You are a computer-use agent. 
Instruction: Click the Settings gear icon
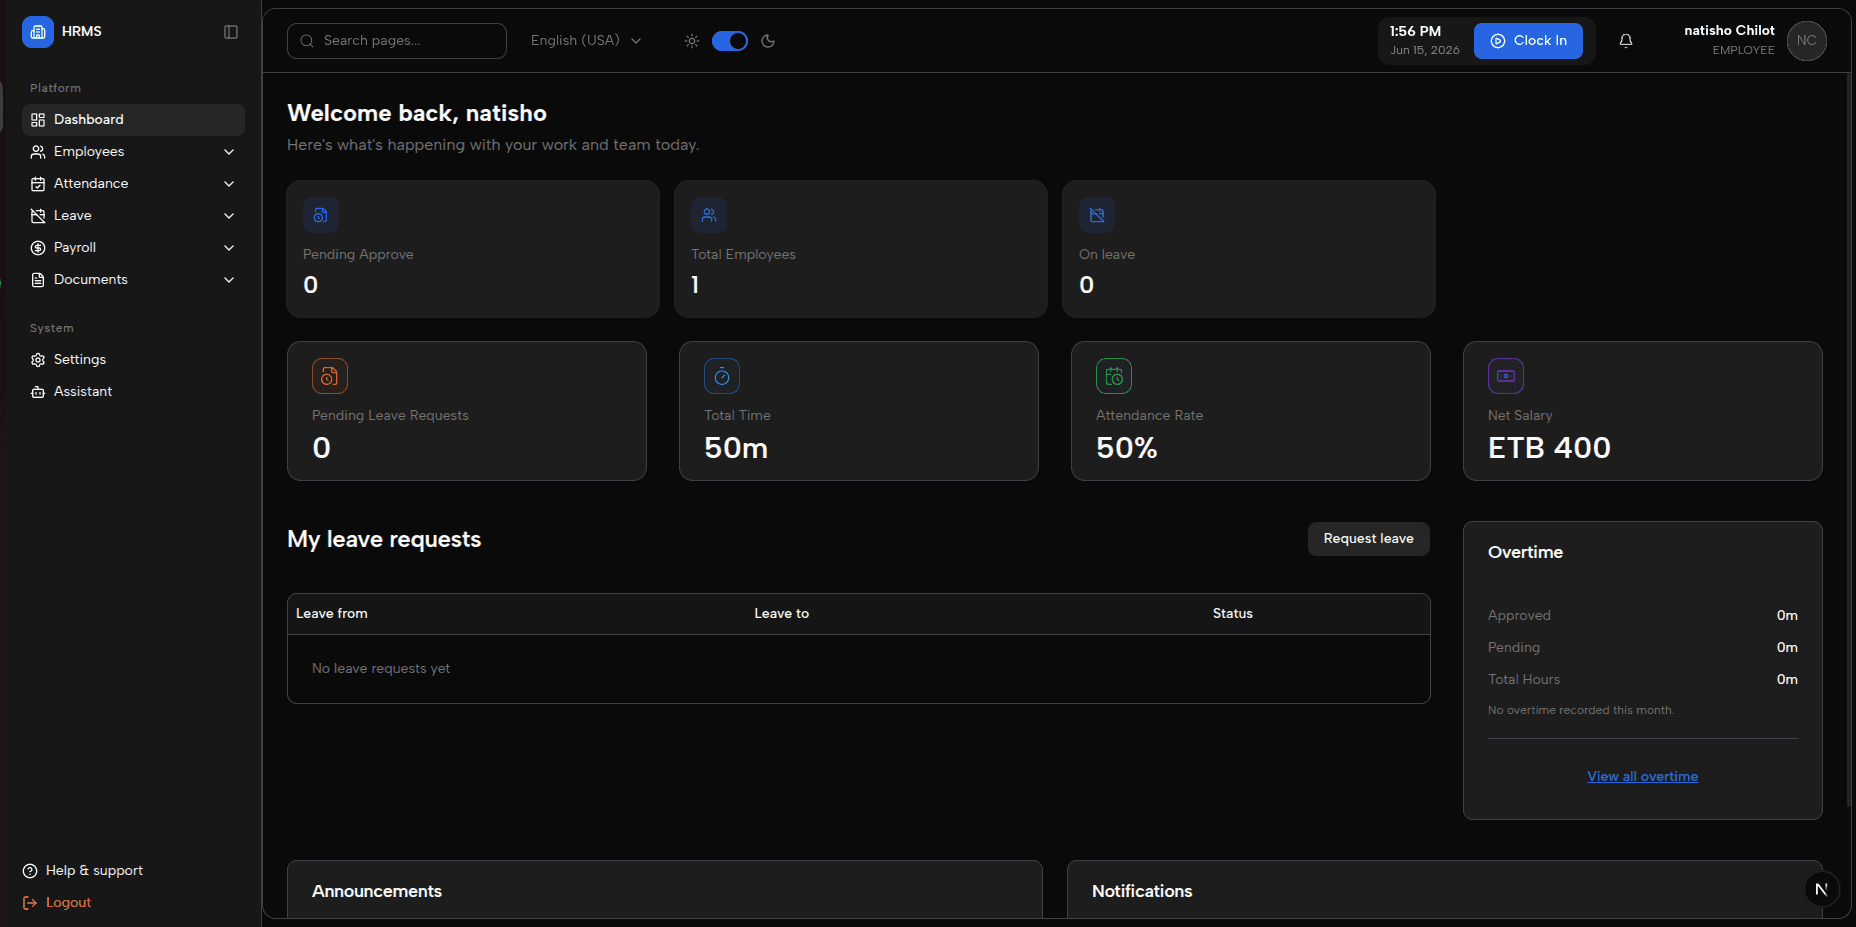[x=38, y=360]
